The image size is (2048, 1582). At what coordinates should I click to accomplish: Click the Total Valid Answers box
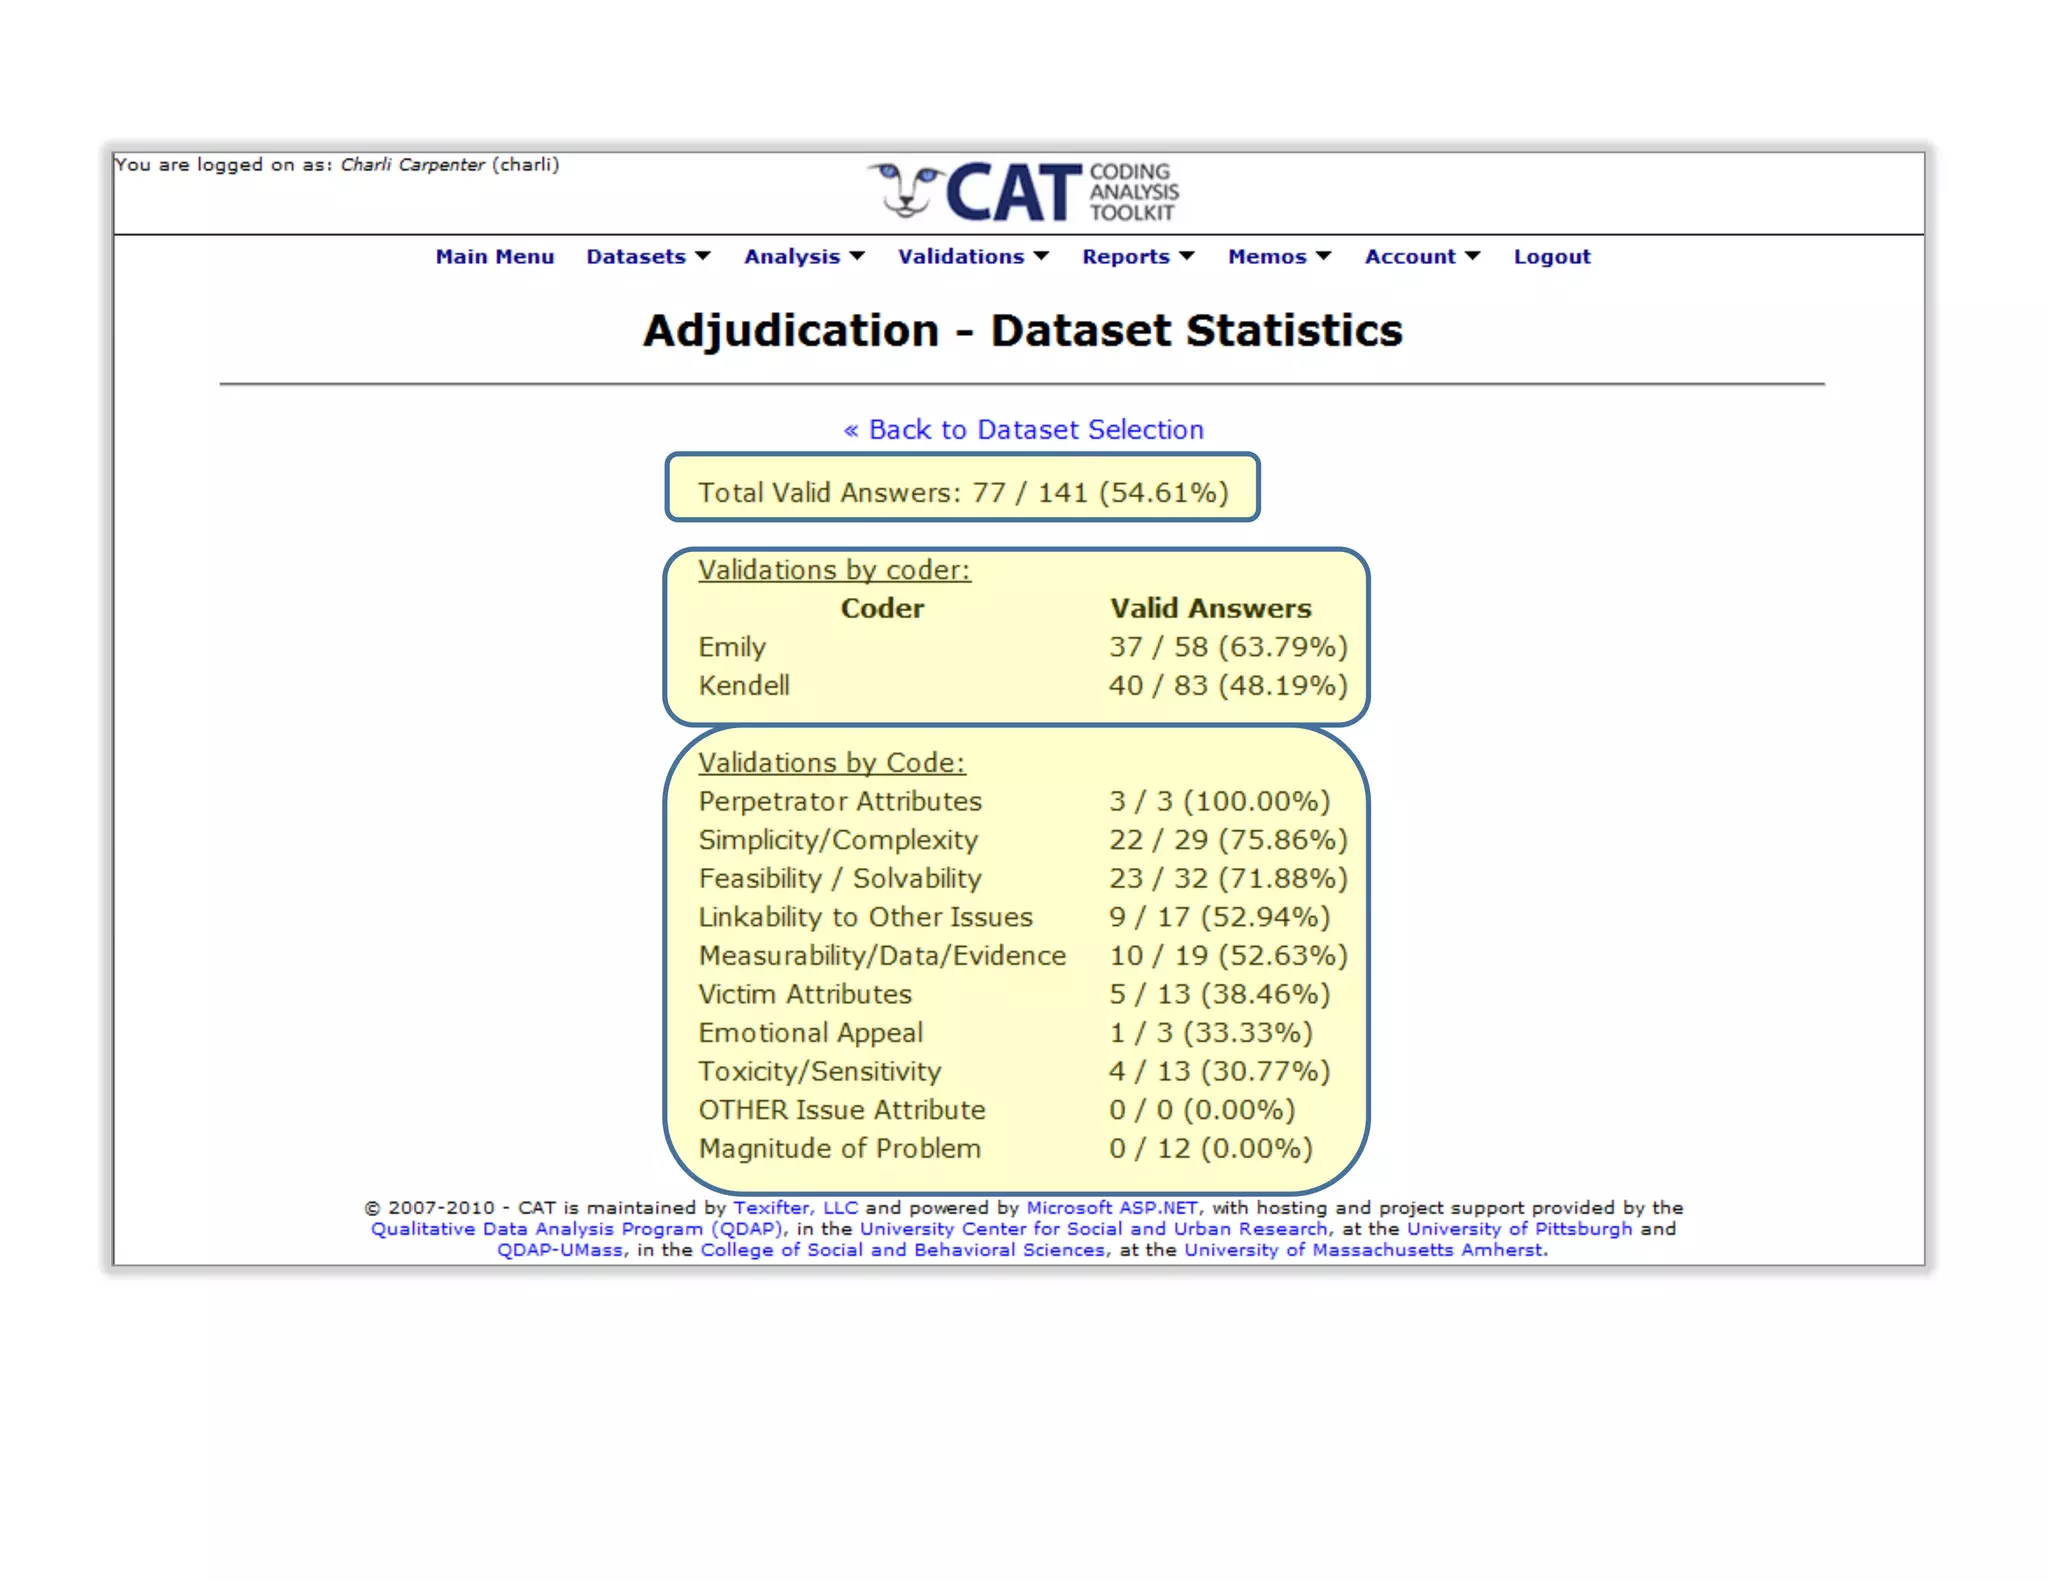(x=962, y=489)
